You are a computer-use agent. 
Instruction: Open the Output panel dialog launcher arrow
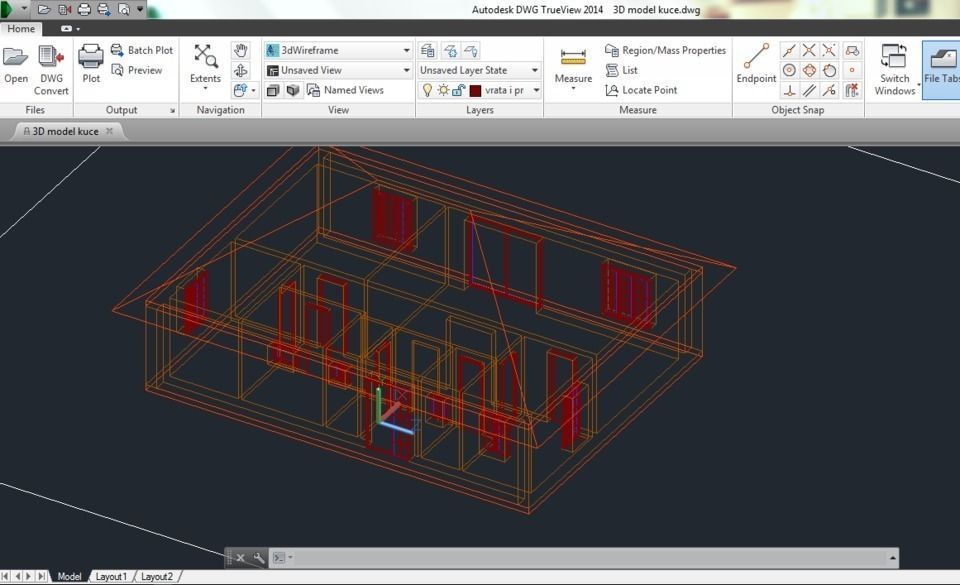pyautogui.click(x=172, y=111)
